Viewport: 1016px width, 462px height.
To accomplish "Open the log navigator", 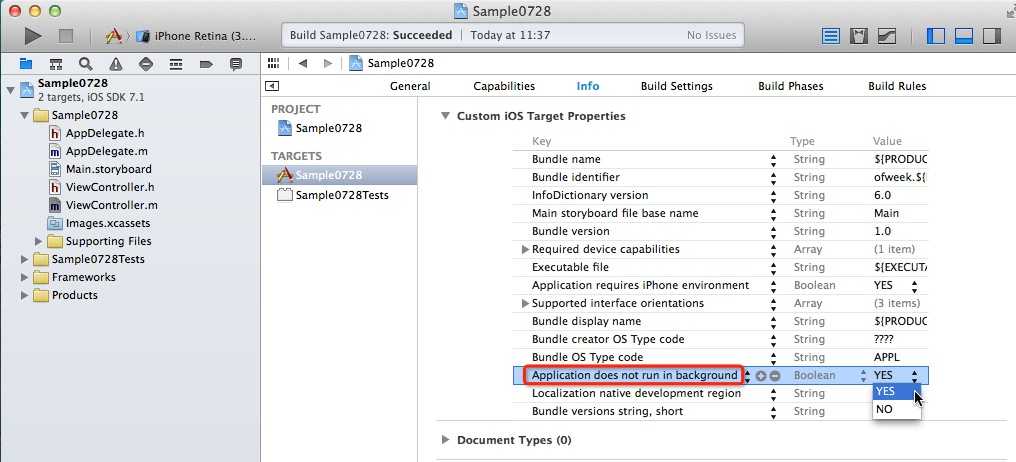I will (x=236, y=64).
